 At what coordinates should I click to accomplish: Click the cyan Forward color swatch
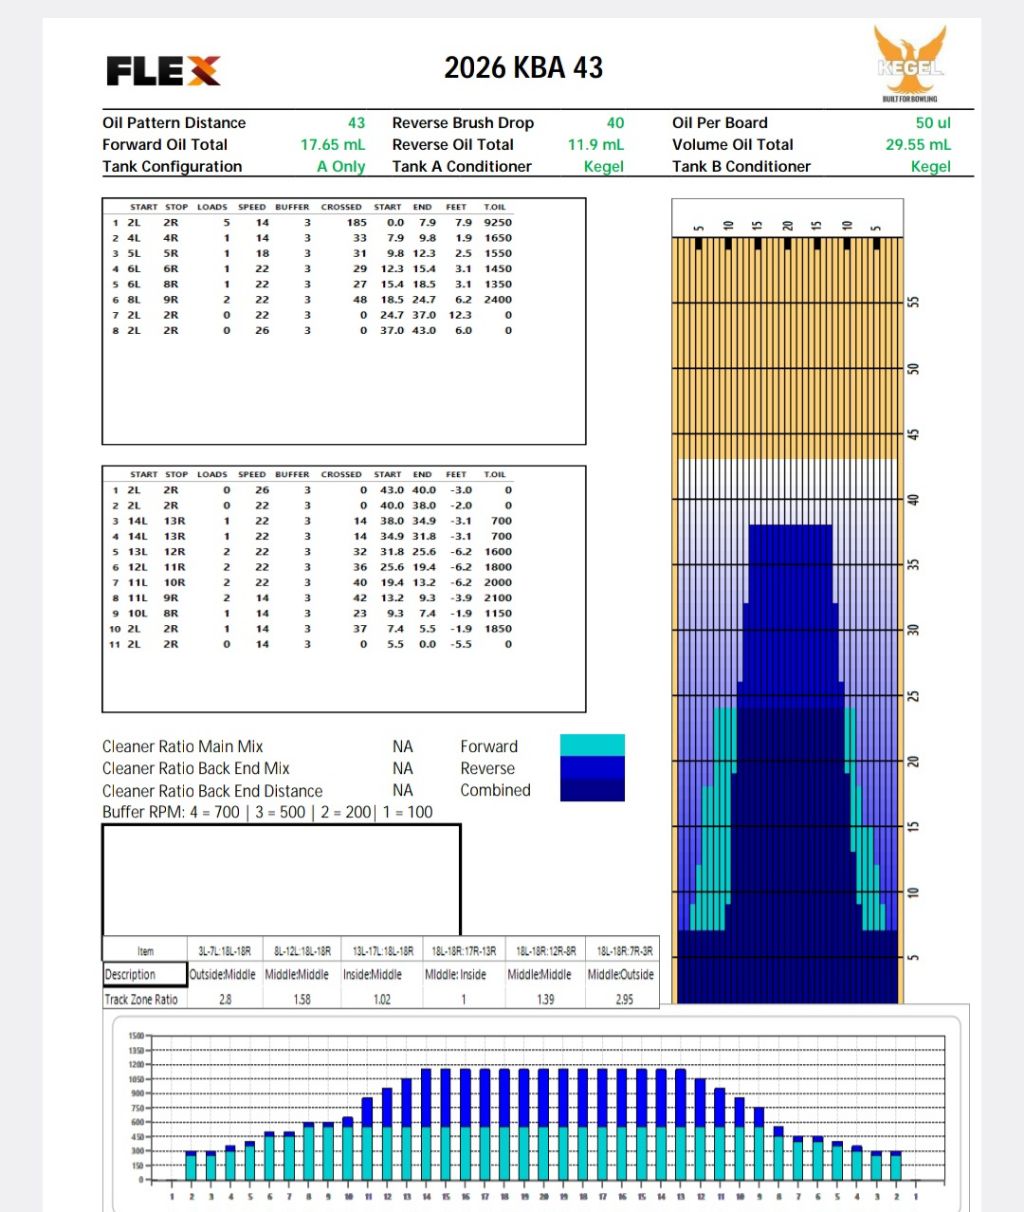(x=592, y=745)
